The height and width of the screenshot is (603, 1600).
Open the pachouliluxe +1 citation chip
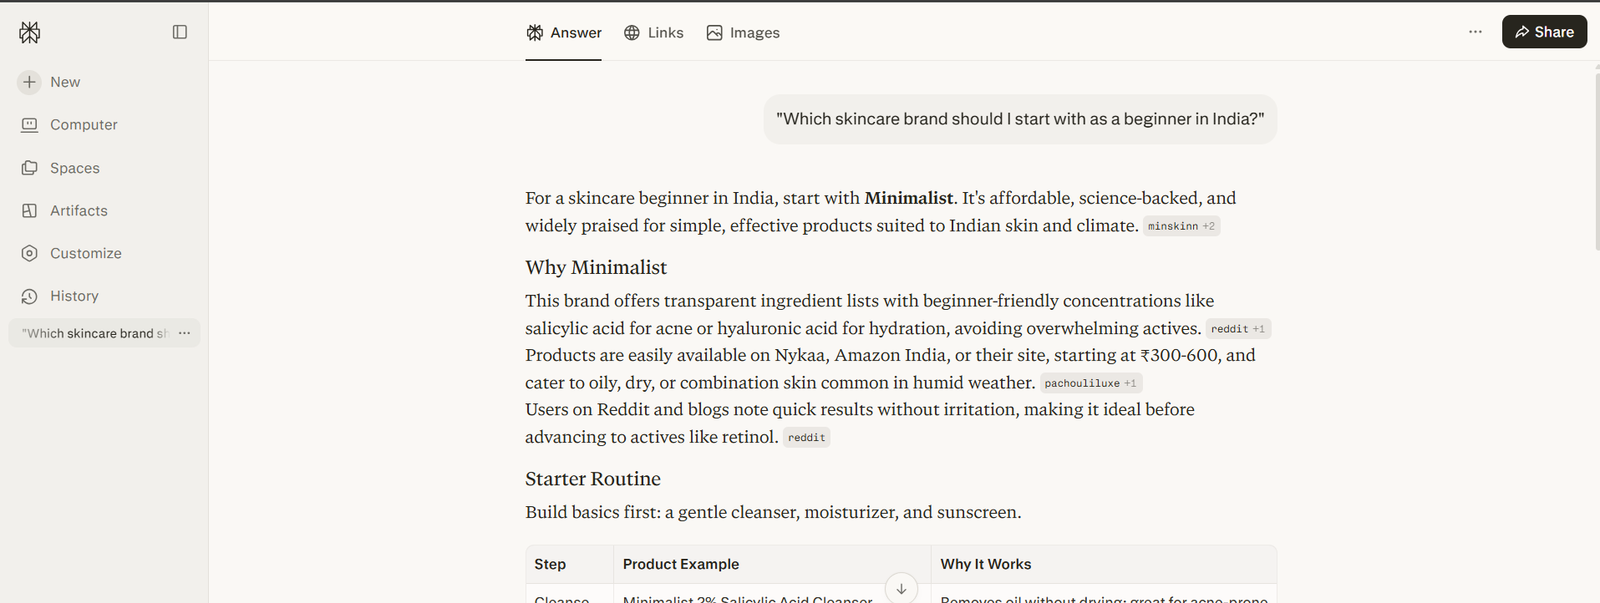[1090, 383]
